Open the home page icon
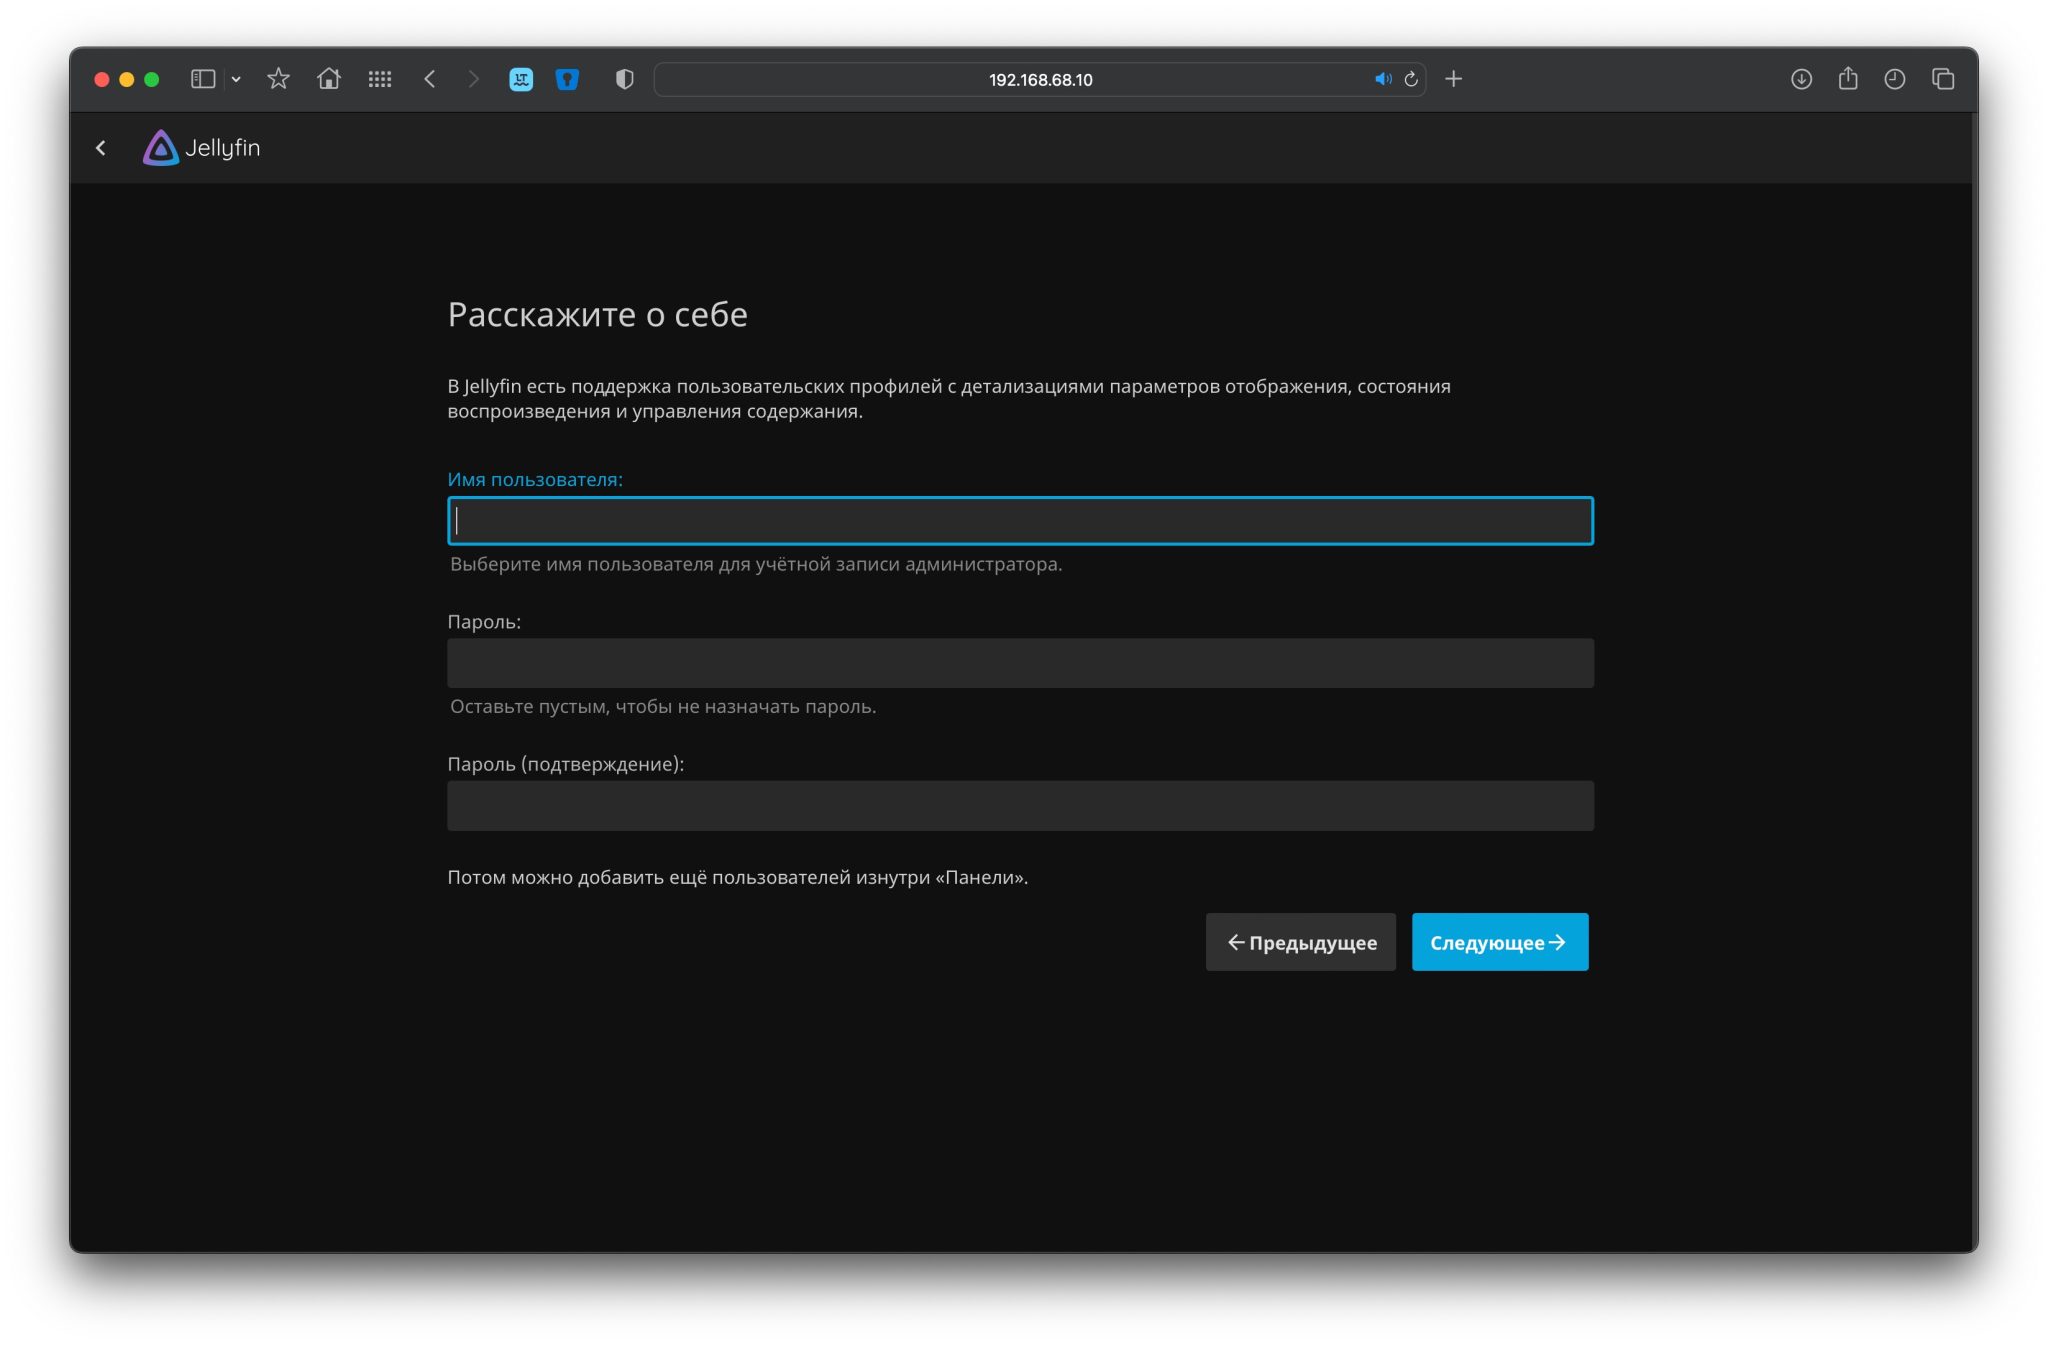 tap(329, 79)
